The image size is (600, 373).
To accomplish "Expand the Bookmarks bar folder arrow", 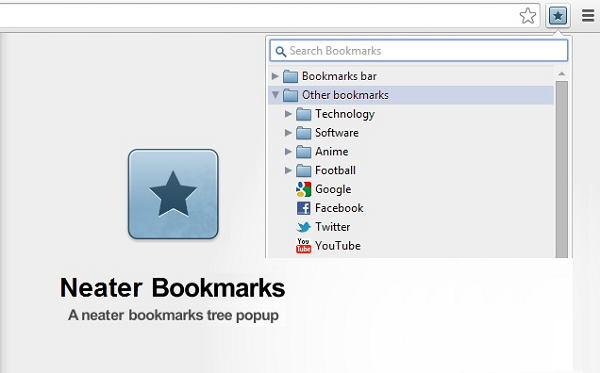I will point(275,76).
